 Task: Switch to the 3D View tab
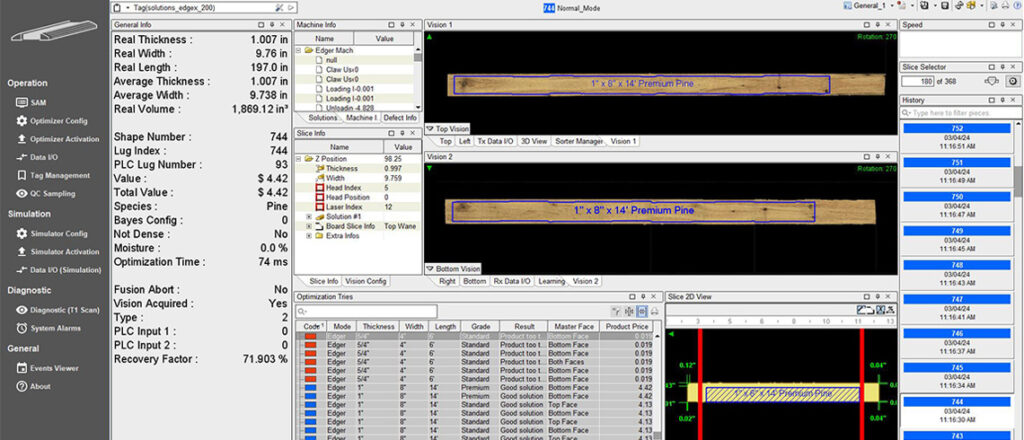click(x=535, y=142)
